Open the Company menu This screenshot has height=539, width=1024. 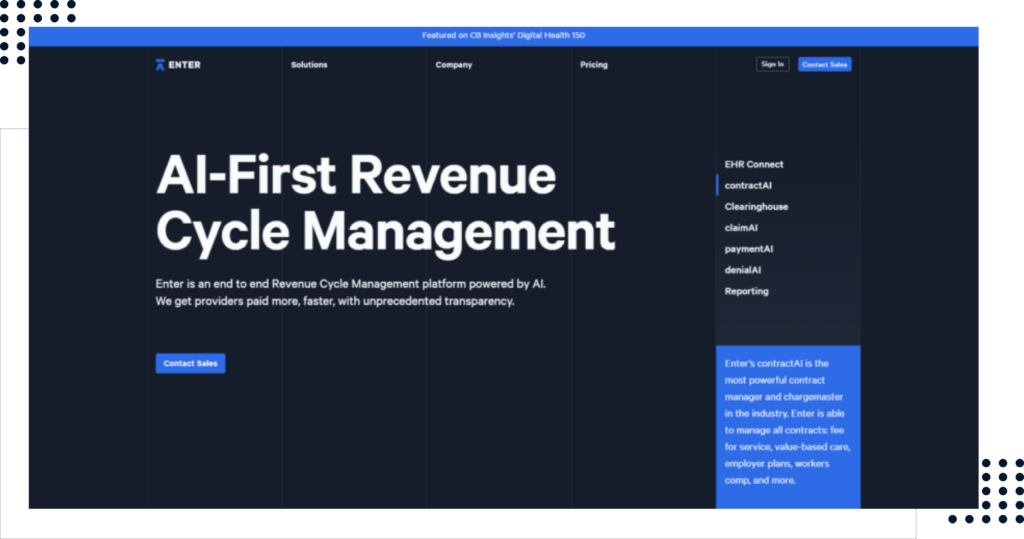tap(454, 65)
